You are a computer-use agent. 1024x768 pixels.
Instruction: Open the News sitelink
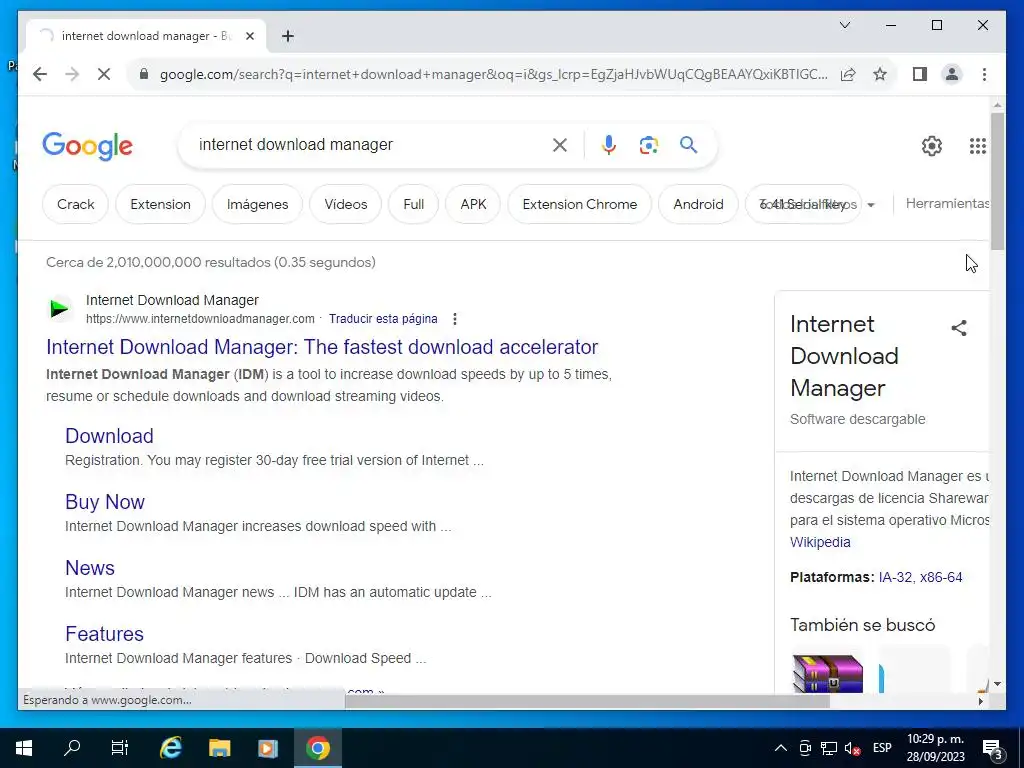coord(89,568)
